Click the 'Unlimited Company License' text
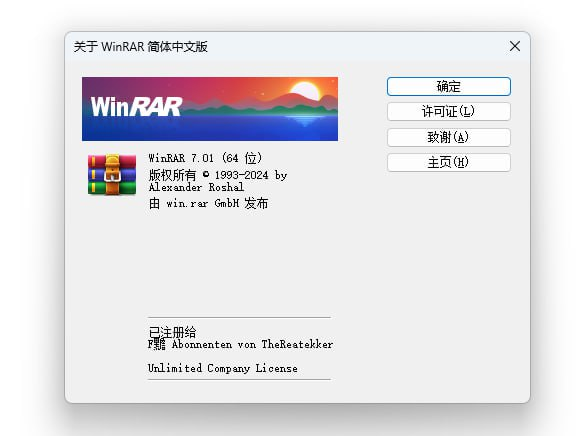Viewport: 584px width, 436px height. click(x=222, y=368)
